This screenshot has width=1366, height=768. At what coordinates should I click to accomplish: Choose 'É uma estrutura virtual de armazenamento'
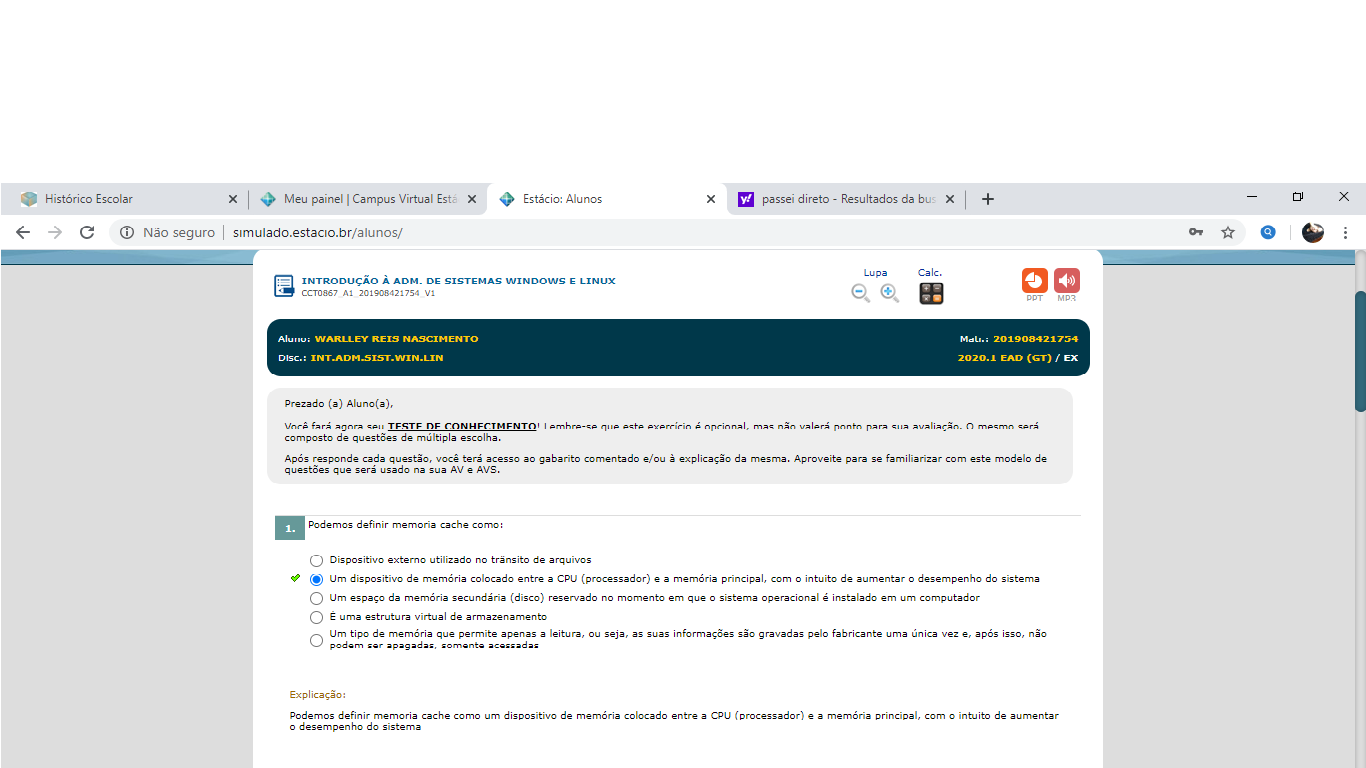click(x=317, y=617)
